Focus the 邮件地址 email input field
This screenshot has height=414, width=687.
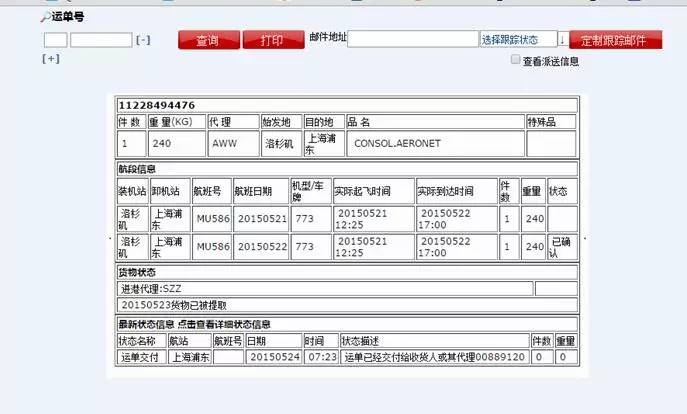point(413,39)
